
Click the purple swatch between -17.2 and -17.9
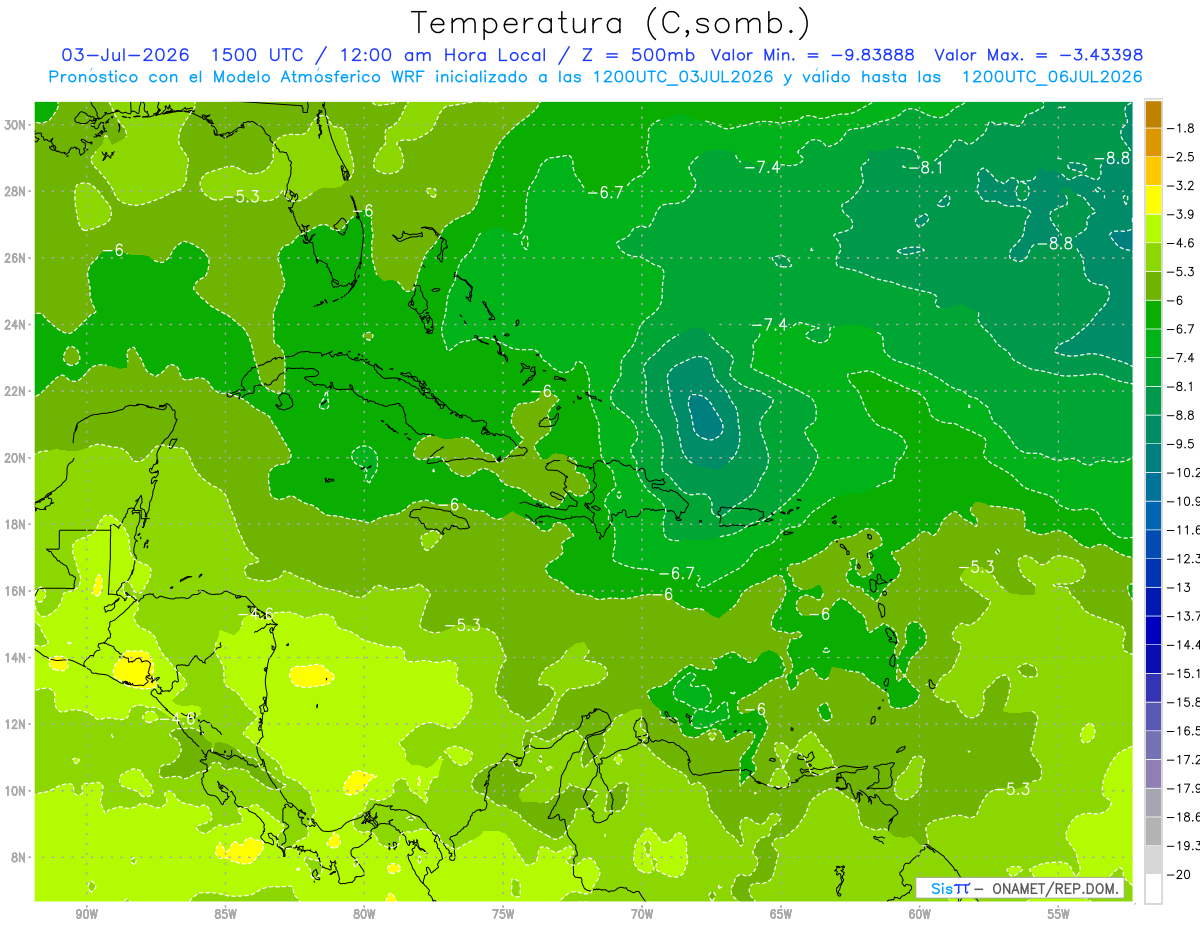pos(1153,774)
